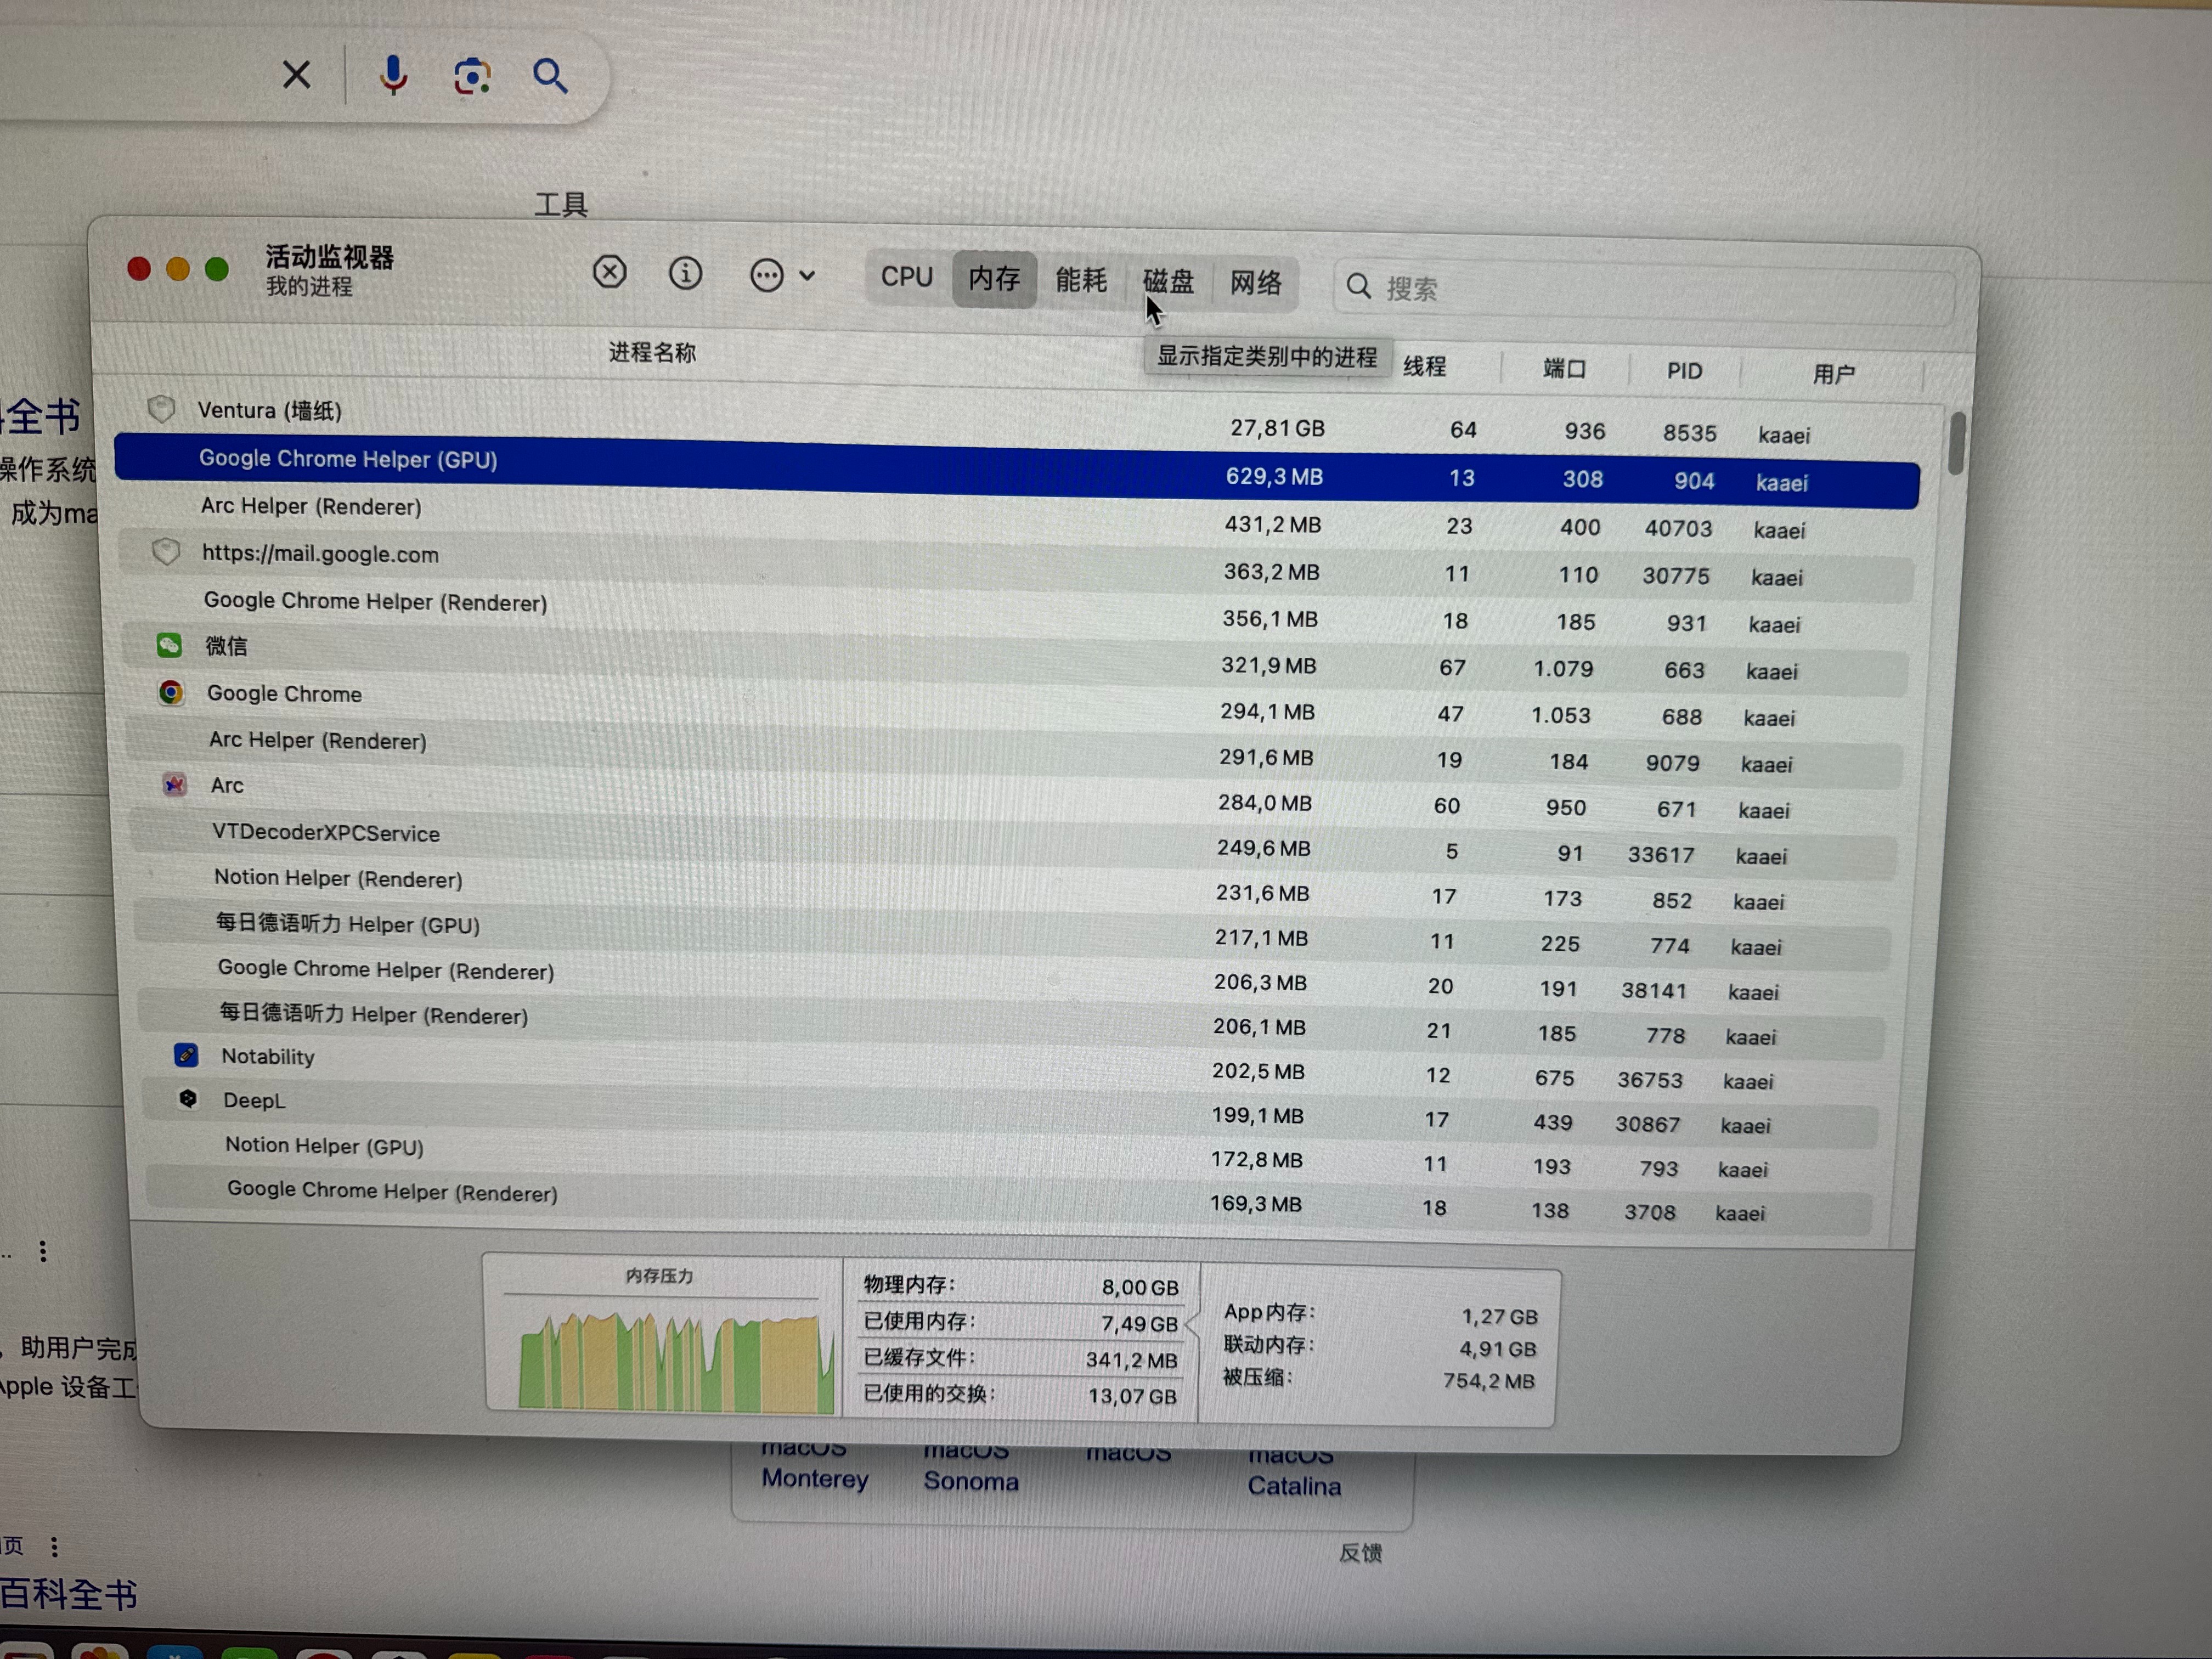Sort by 进程名称 column header
The image size is (2212, 1659).
(652, 352)
